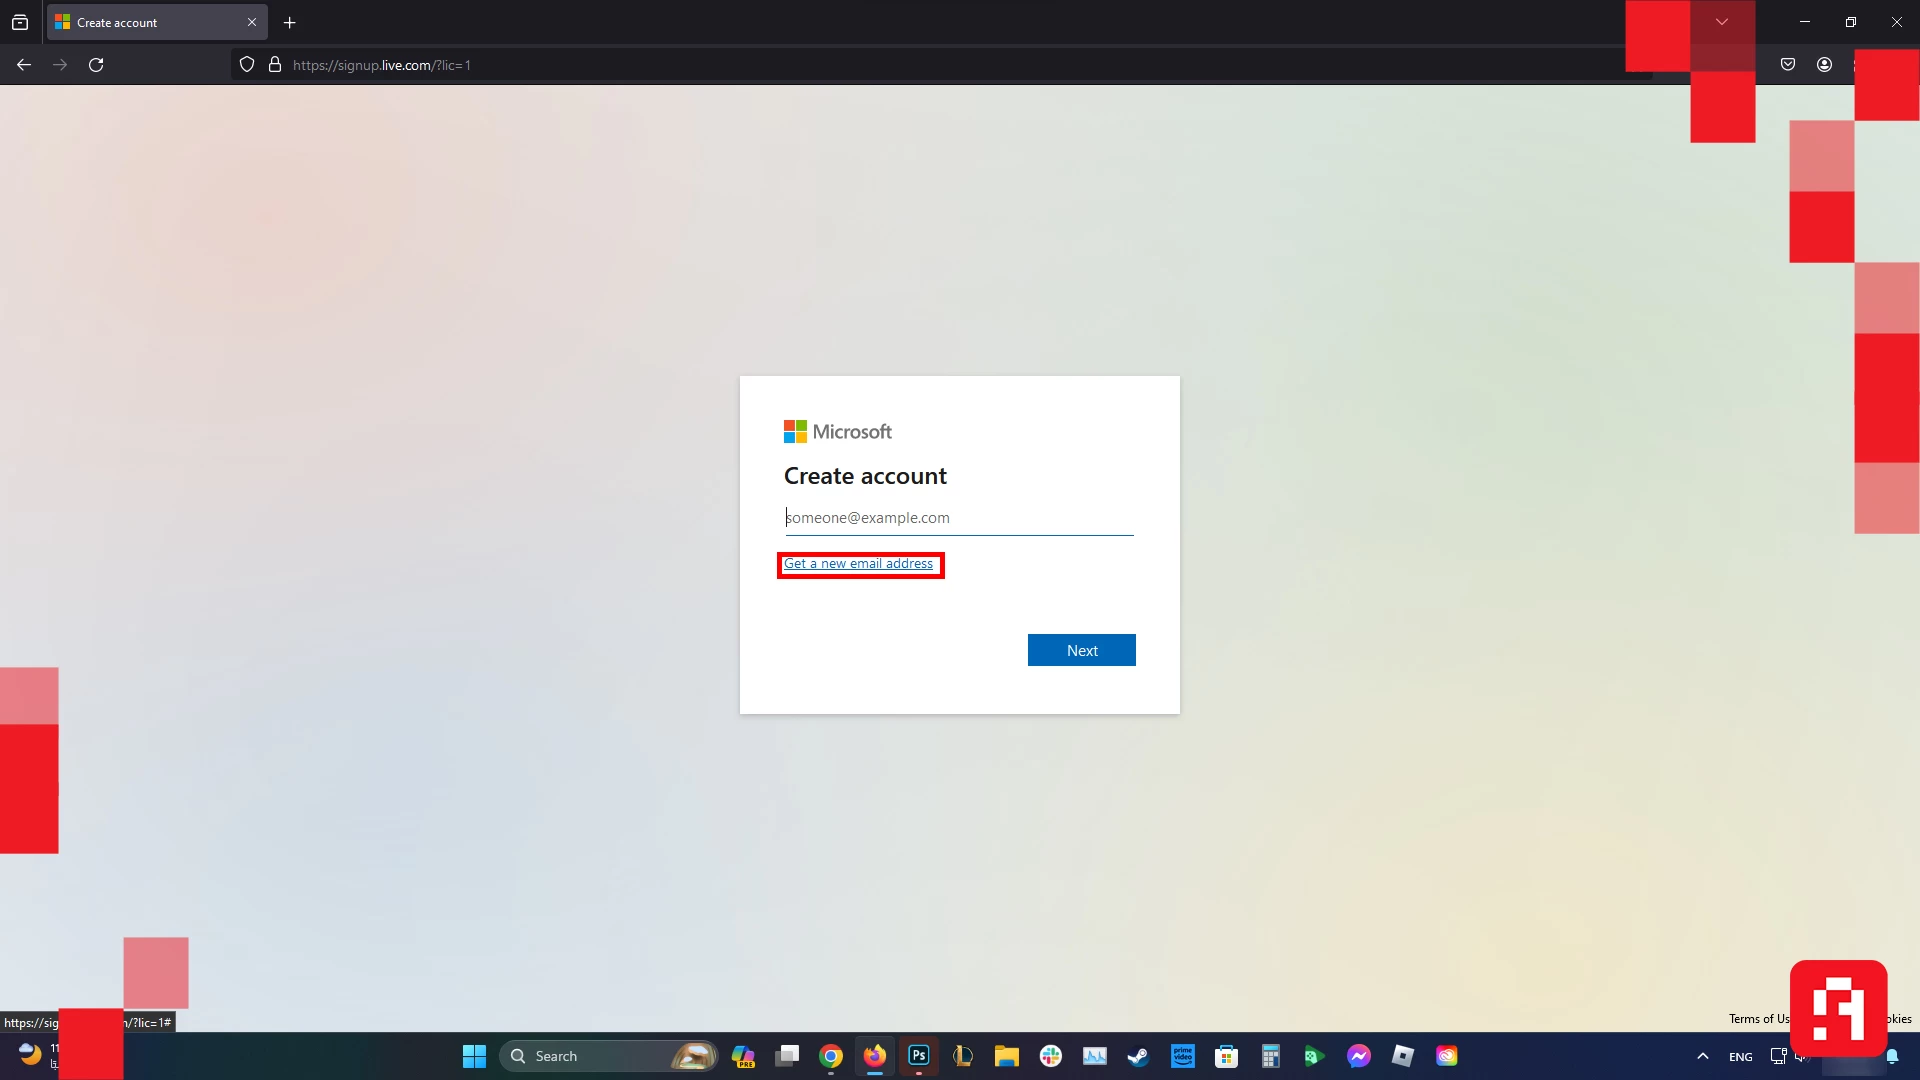The height and width of the screenshot is (1080, 1920).
Task: Open Adobe Creative Cloud from the taskbar
Action: pos(1447,1056)
